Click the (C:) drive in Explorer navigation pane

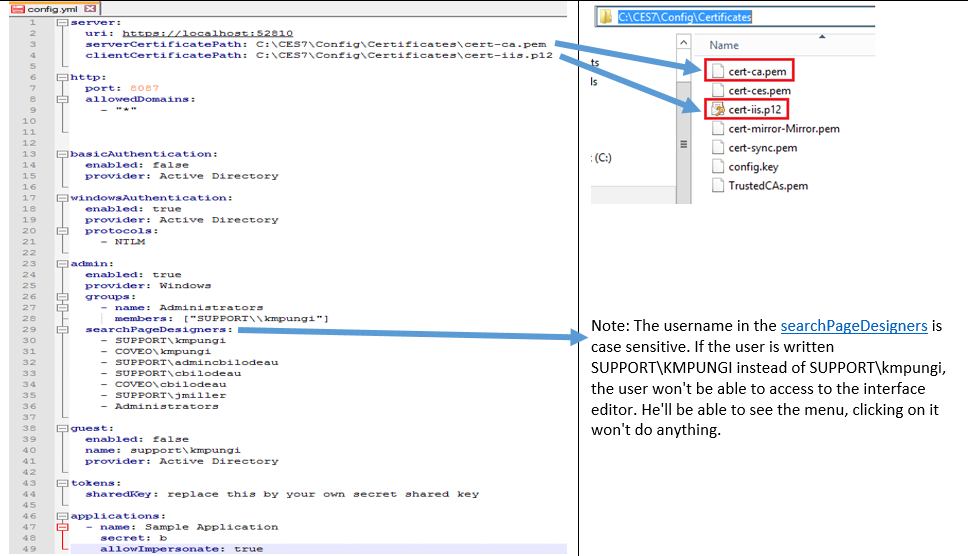pos(602,157)
